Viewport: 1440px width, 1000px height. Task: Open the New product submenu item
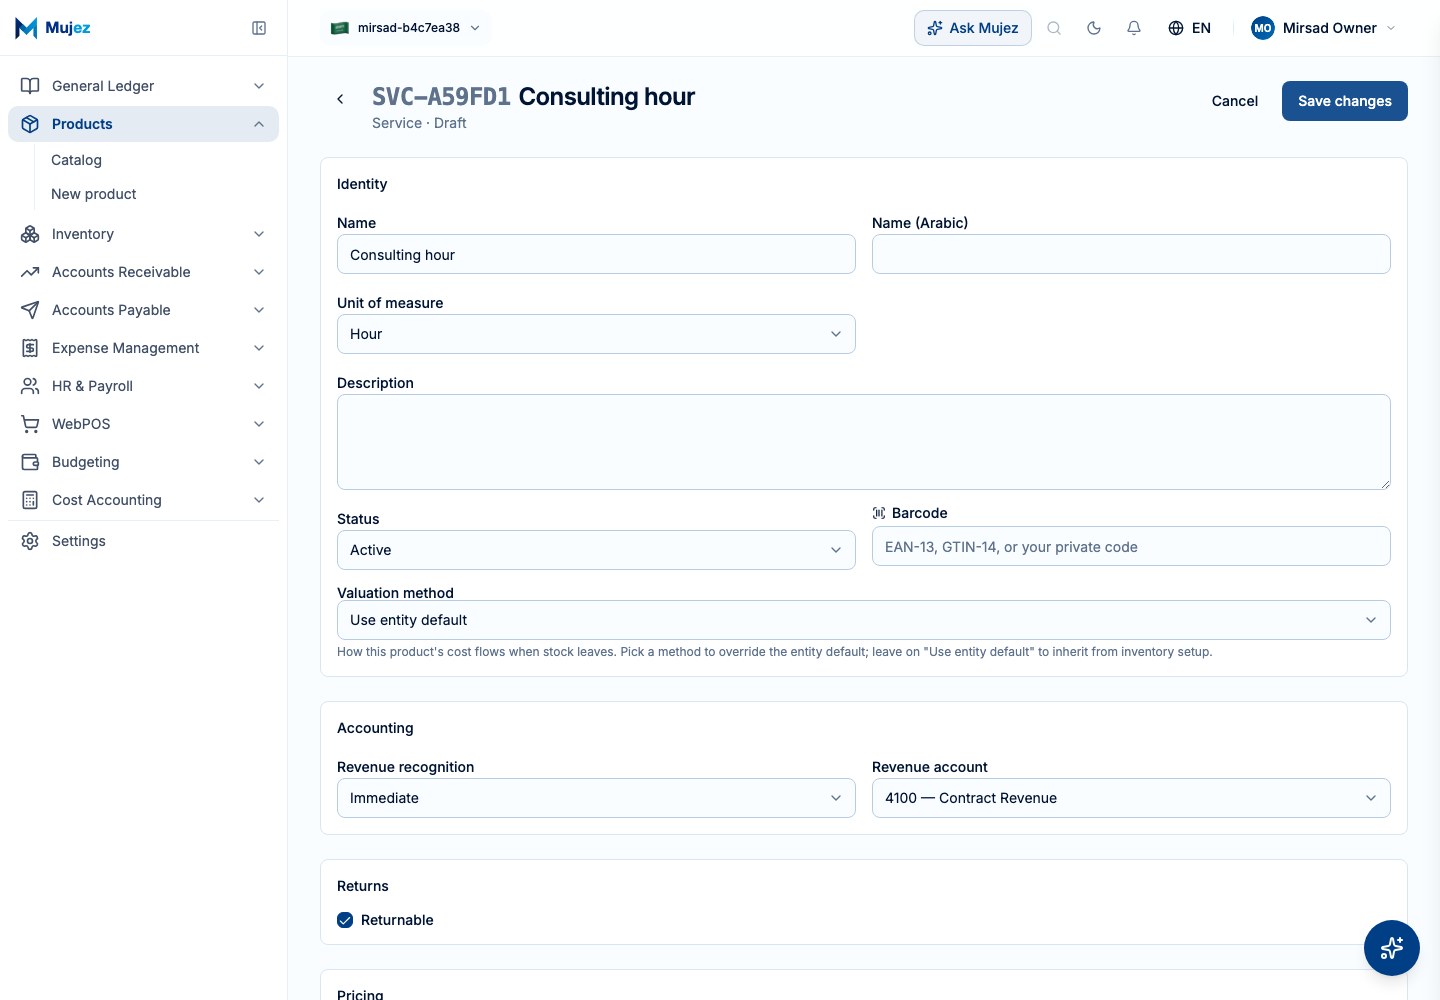[x=94, y=194]
